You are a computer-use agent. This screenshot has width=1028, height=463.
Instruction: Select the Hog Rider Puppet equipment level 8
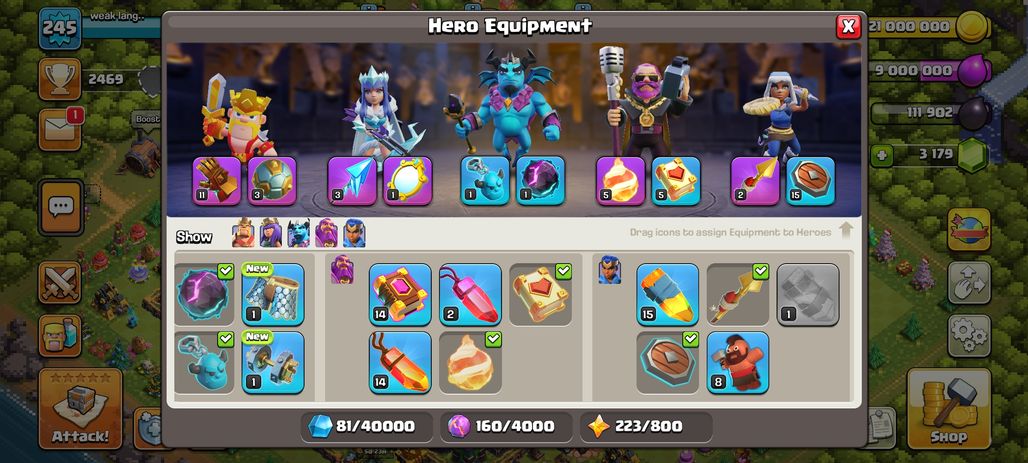click(738, 362)
